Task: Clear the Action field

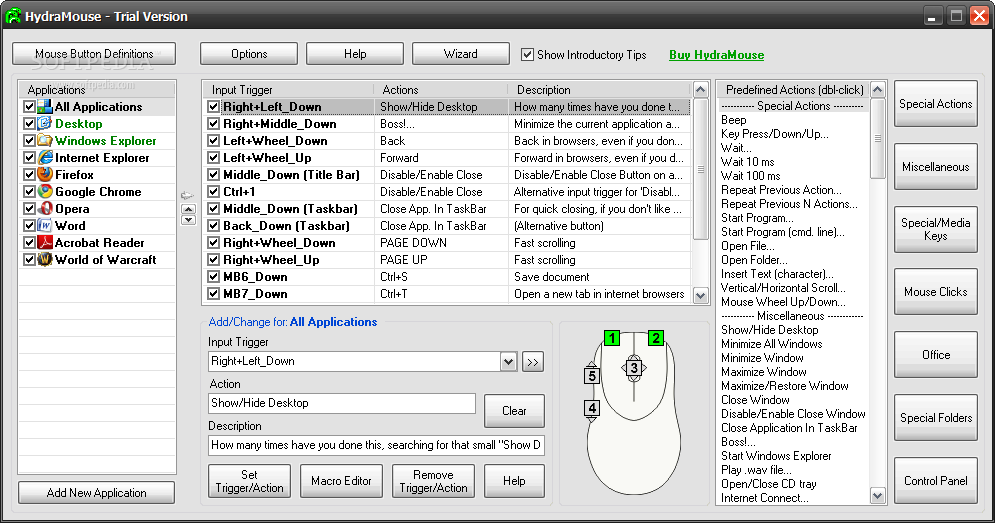Action: pyautogui.click(x=514, y=411)
